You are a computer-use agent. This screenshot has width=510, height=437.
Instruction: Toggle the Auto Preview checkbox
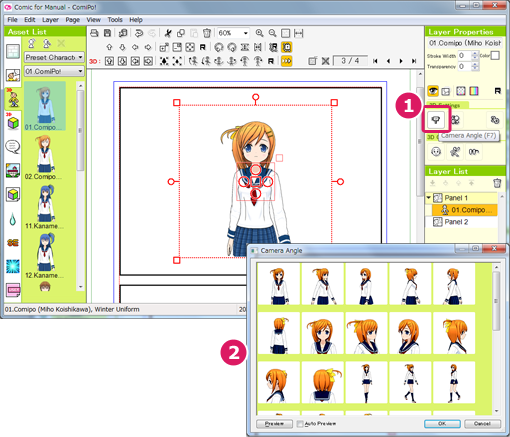pyautogui.click(x=300, y=424)
